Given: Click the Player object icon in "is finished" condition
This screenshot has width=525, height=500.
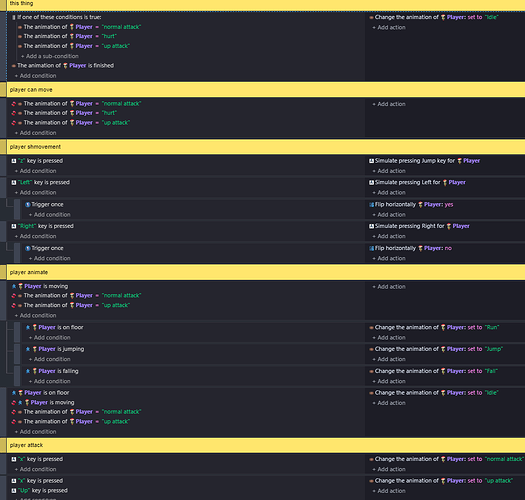Looking at the screenshot, I should (65, 66).
